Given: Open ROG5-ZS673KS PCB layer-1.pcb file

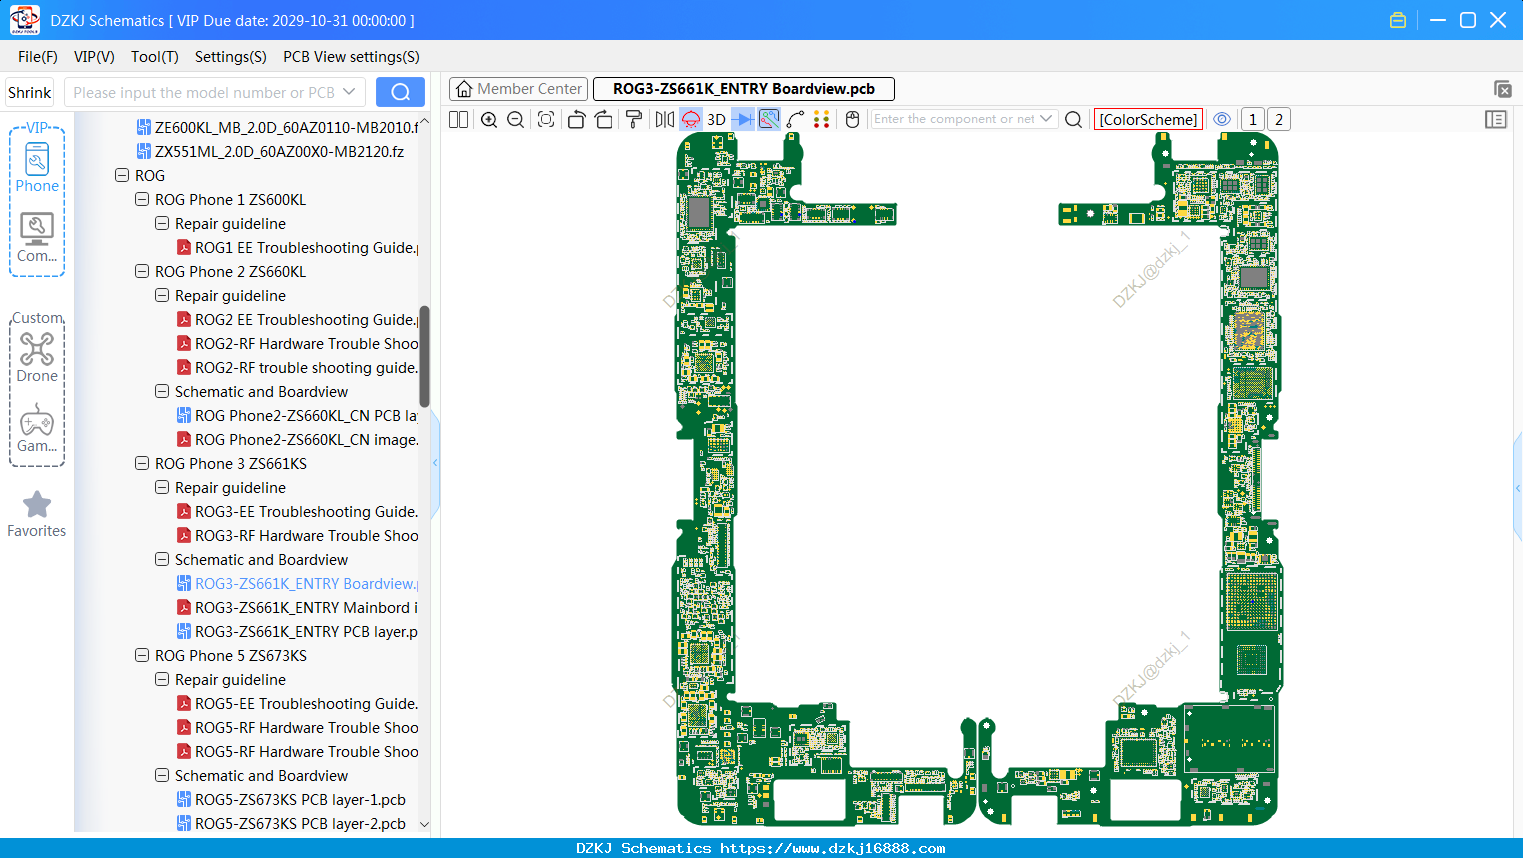Looking at the screenshot, I should point(291,799).
